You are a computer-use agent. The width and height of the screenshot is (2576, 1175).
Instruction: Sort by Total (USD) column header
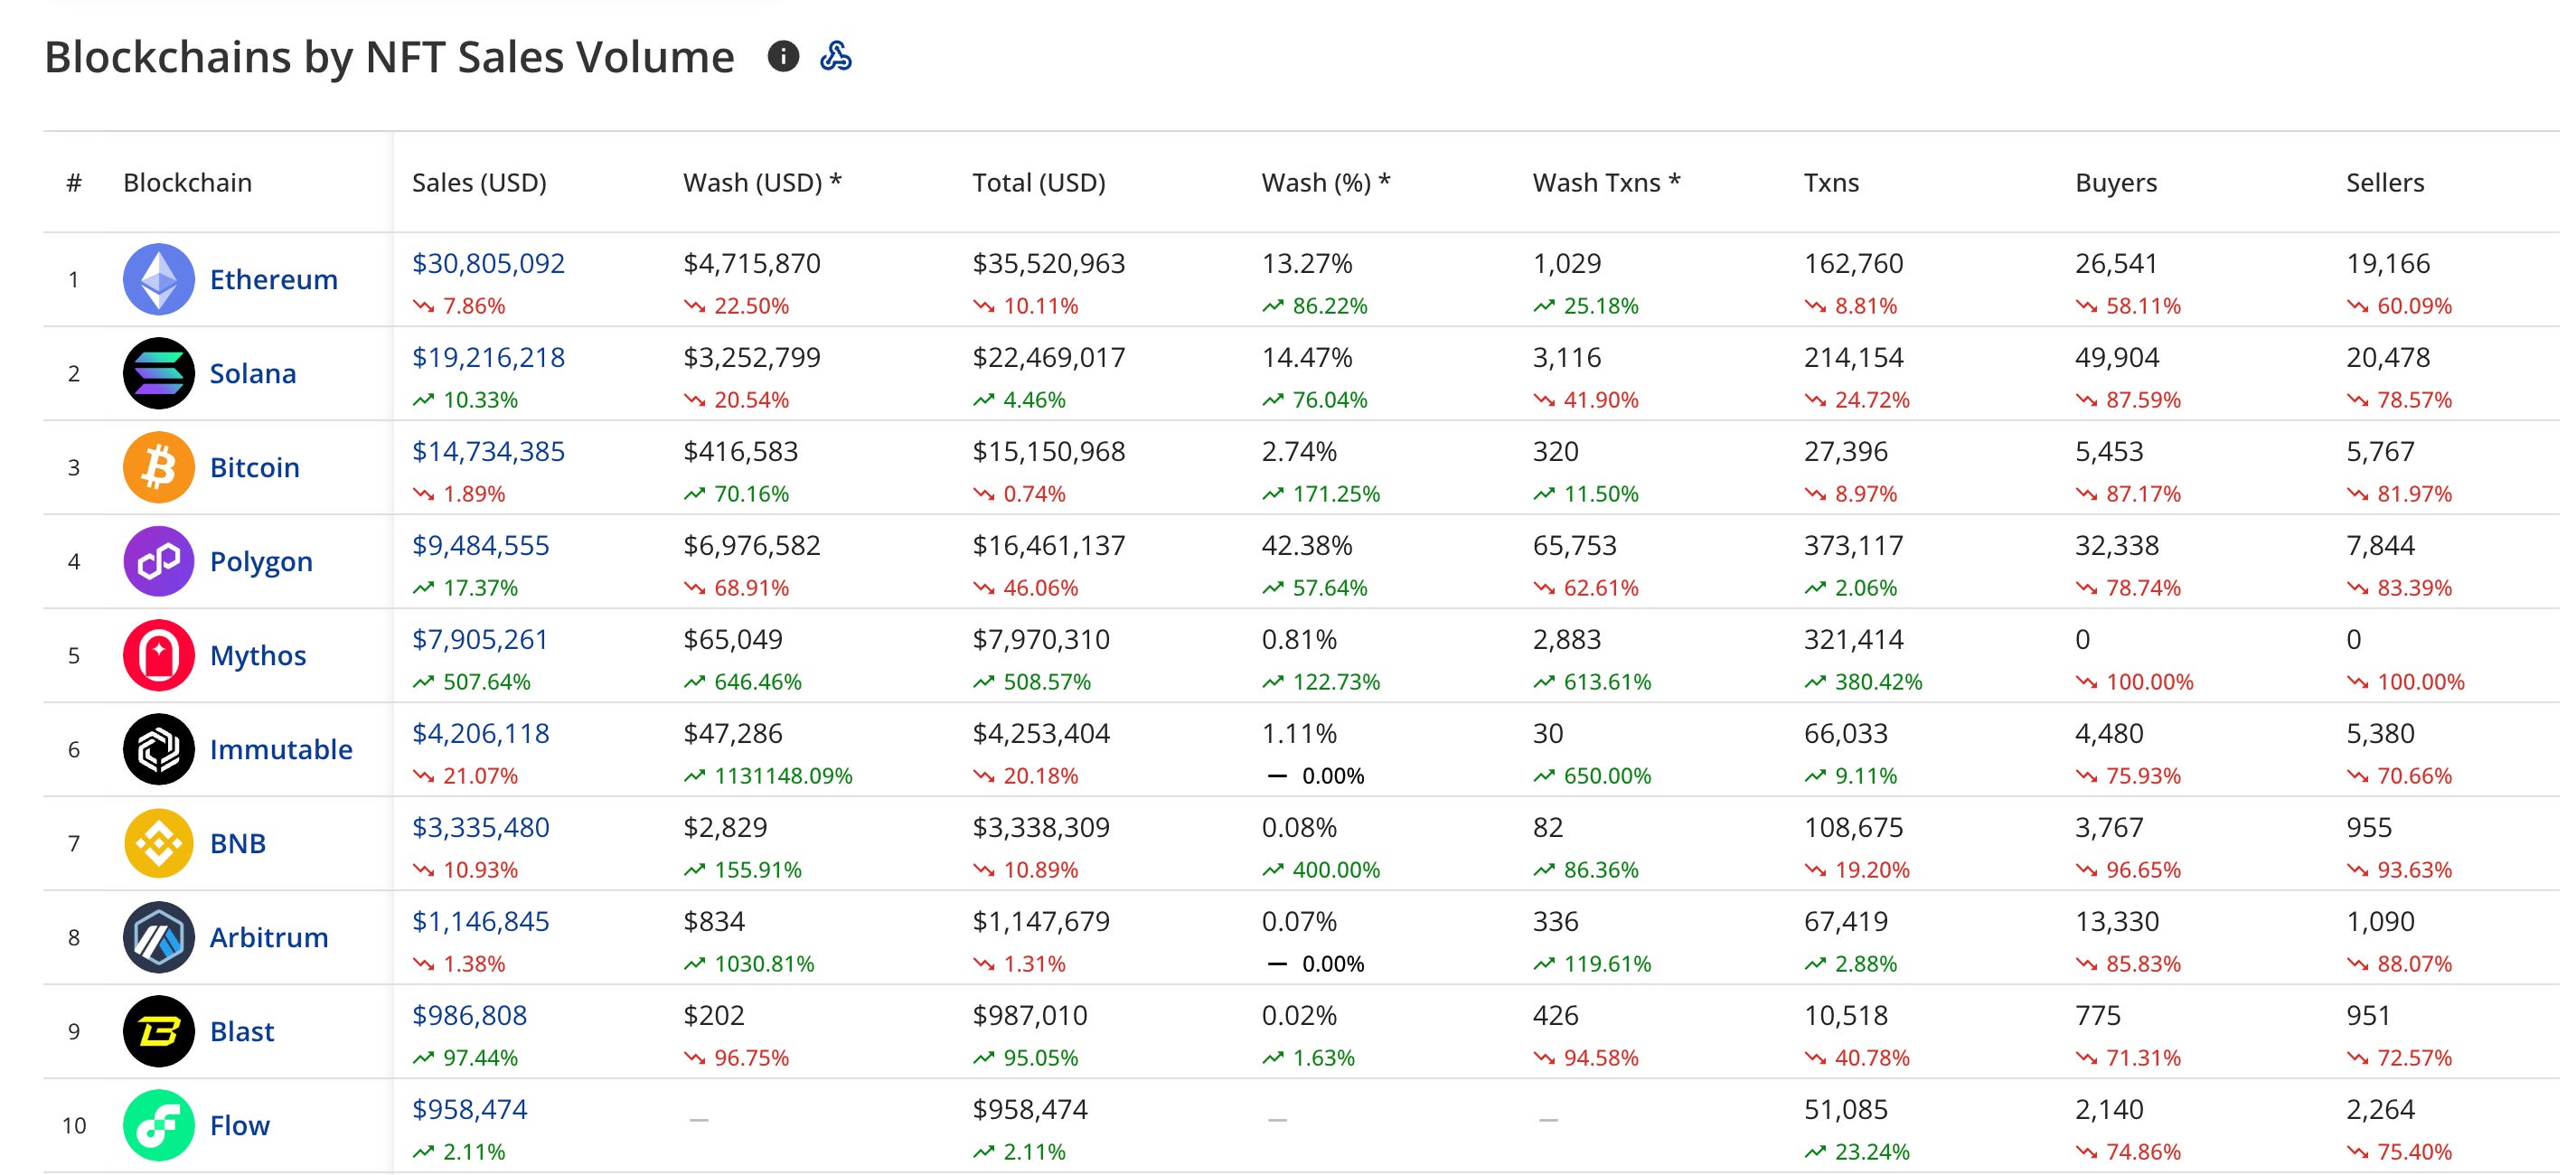pyautogui.click(x=1038, y=183)
